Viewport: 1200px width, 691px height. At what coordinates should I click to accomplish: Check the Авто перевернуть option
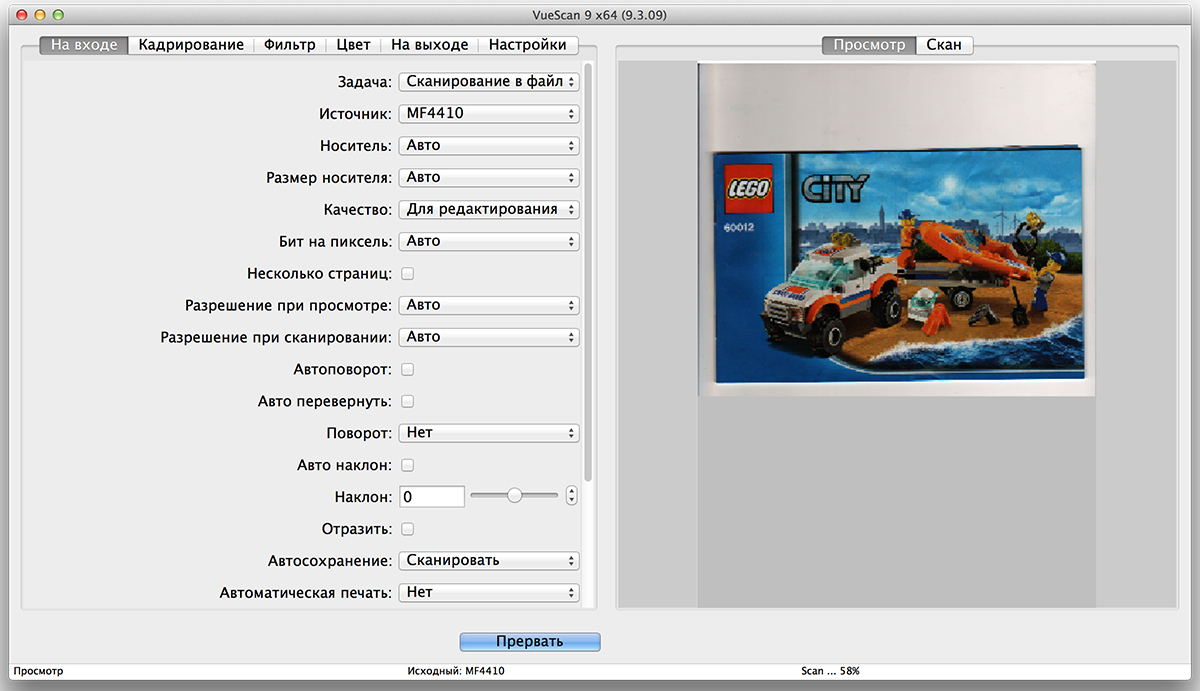pos(408,401)
